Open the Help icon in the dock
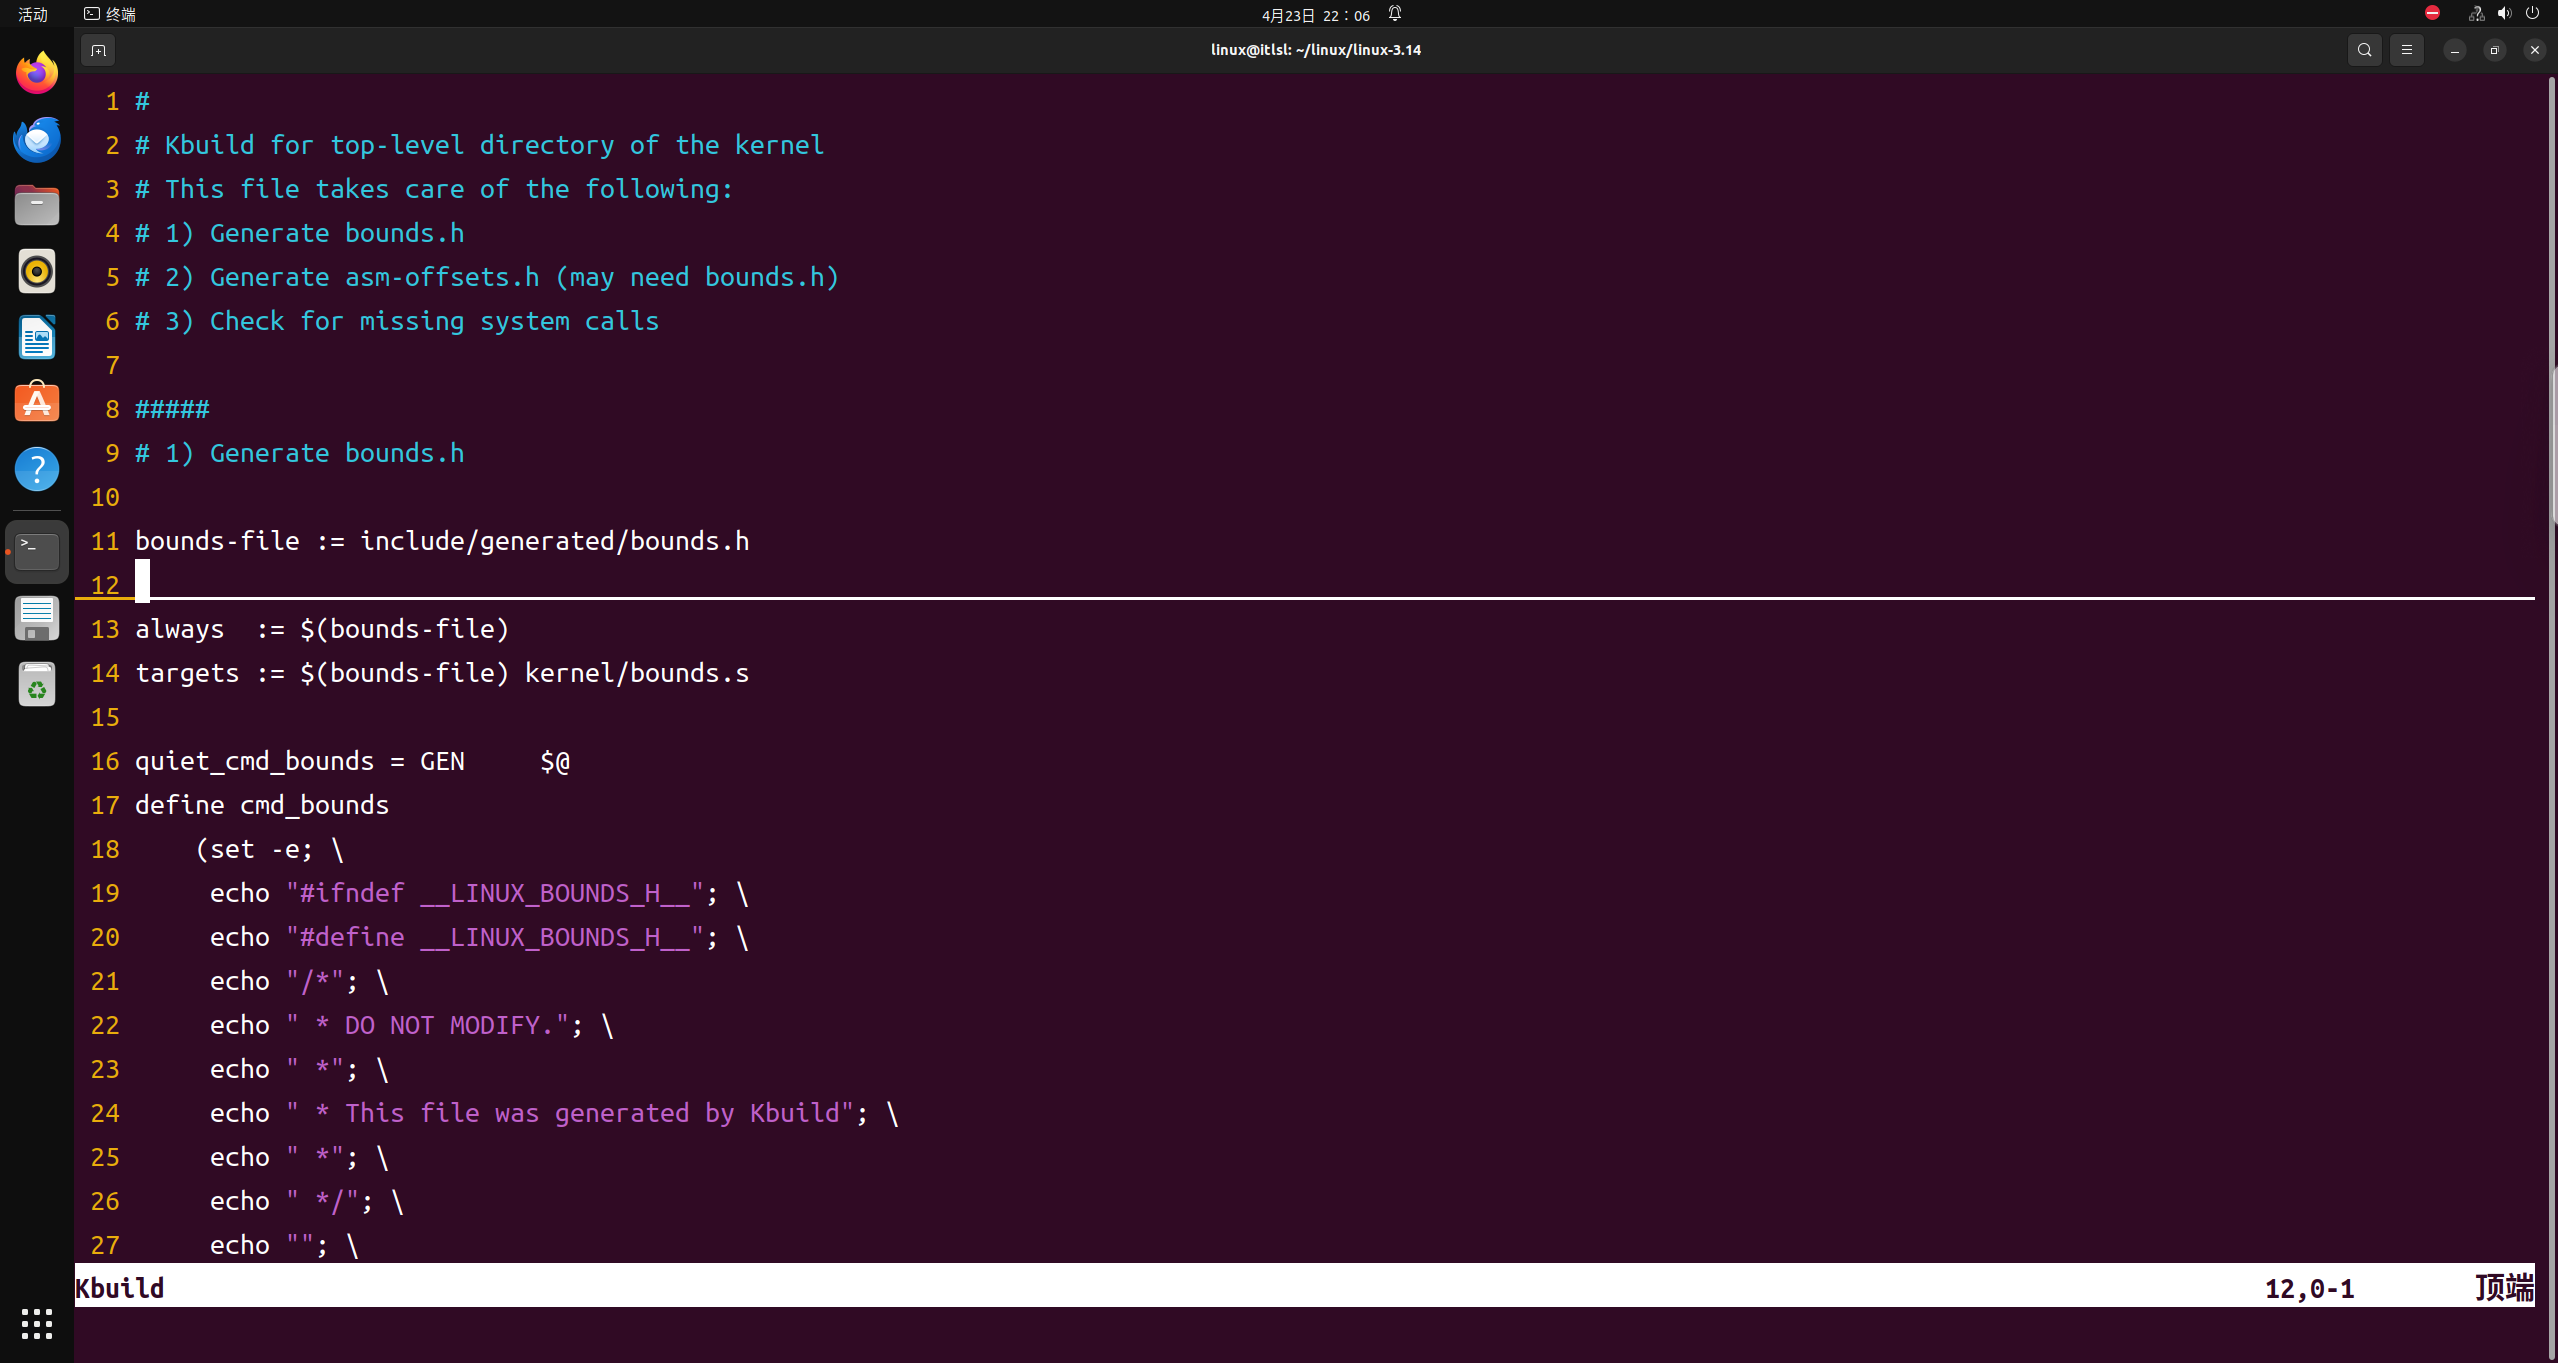2558x1363 pixels. coord(37,469)
